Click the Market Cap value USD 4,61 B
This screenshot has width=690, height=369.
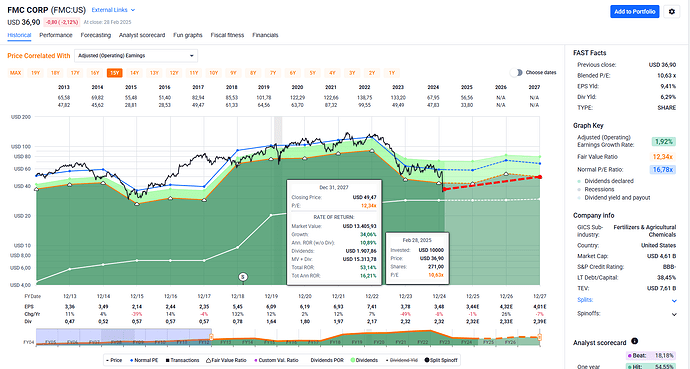coord(661,256)
